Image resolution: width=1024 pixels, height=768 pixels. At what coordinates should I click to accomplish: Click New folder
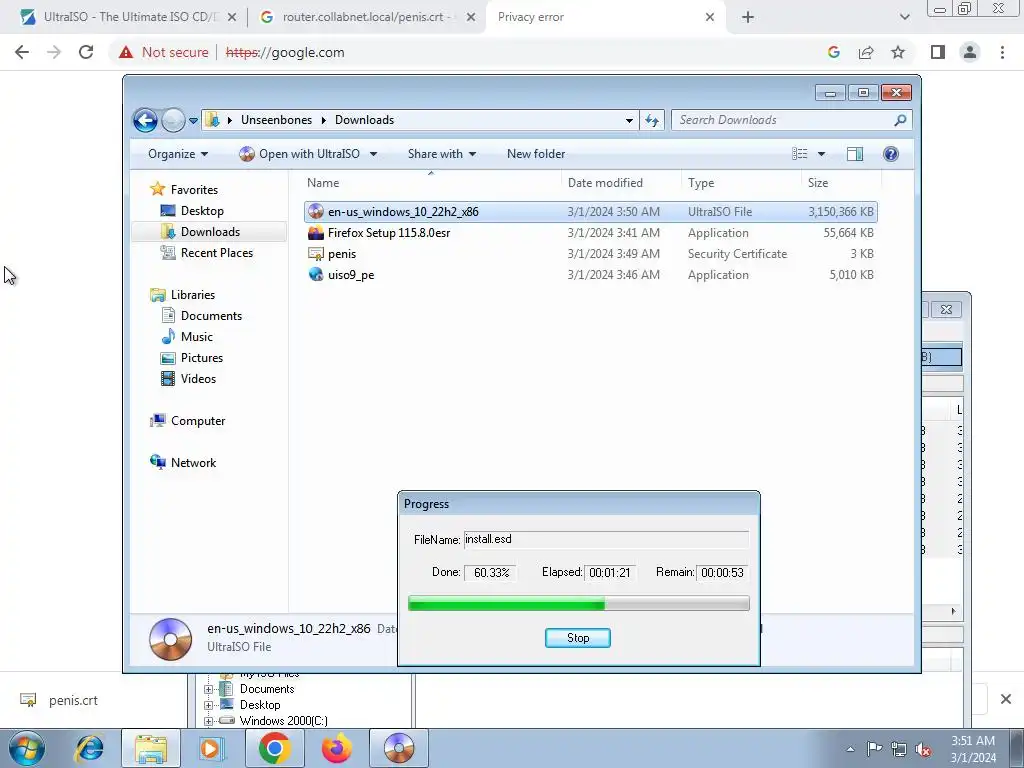pos(536,154)
